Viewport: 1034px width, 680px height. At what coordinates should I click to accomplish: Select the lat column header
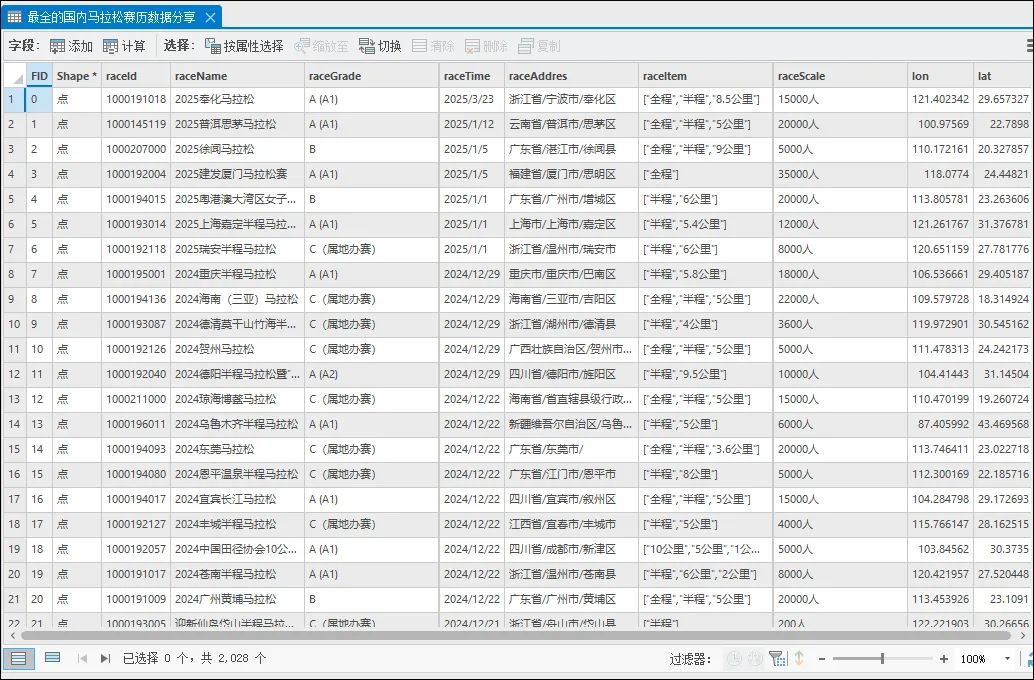pyautogui.click(x=1003, y=76)
